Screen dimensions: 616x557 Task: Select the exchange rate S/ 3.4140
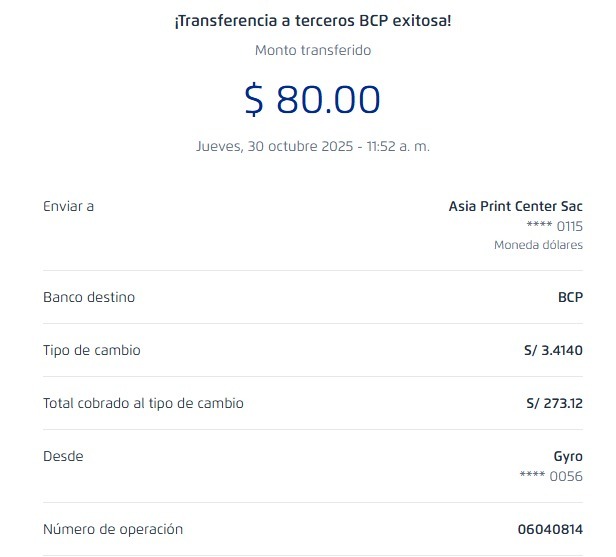click(x=548, y=350)
